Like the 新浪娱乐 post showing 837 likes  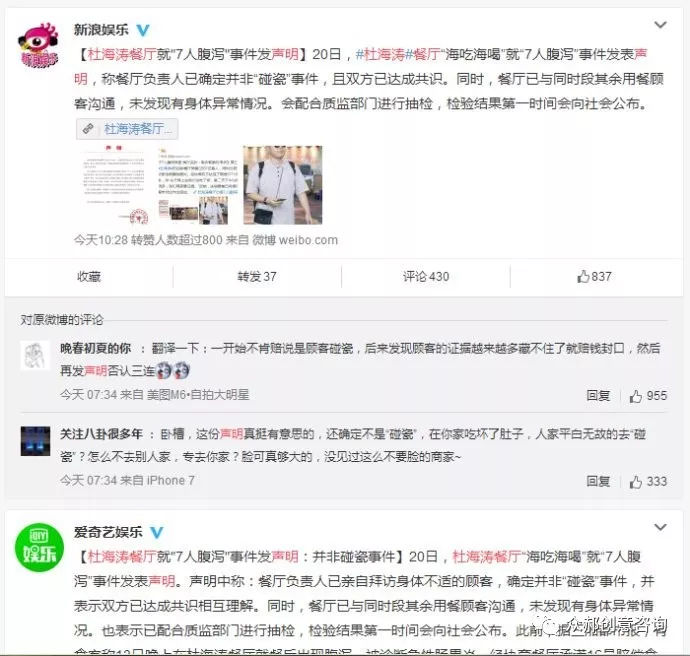coord(595,277)
